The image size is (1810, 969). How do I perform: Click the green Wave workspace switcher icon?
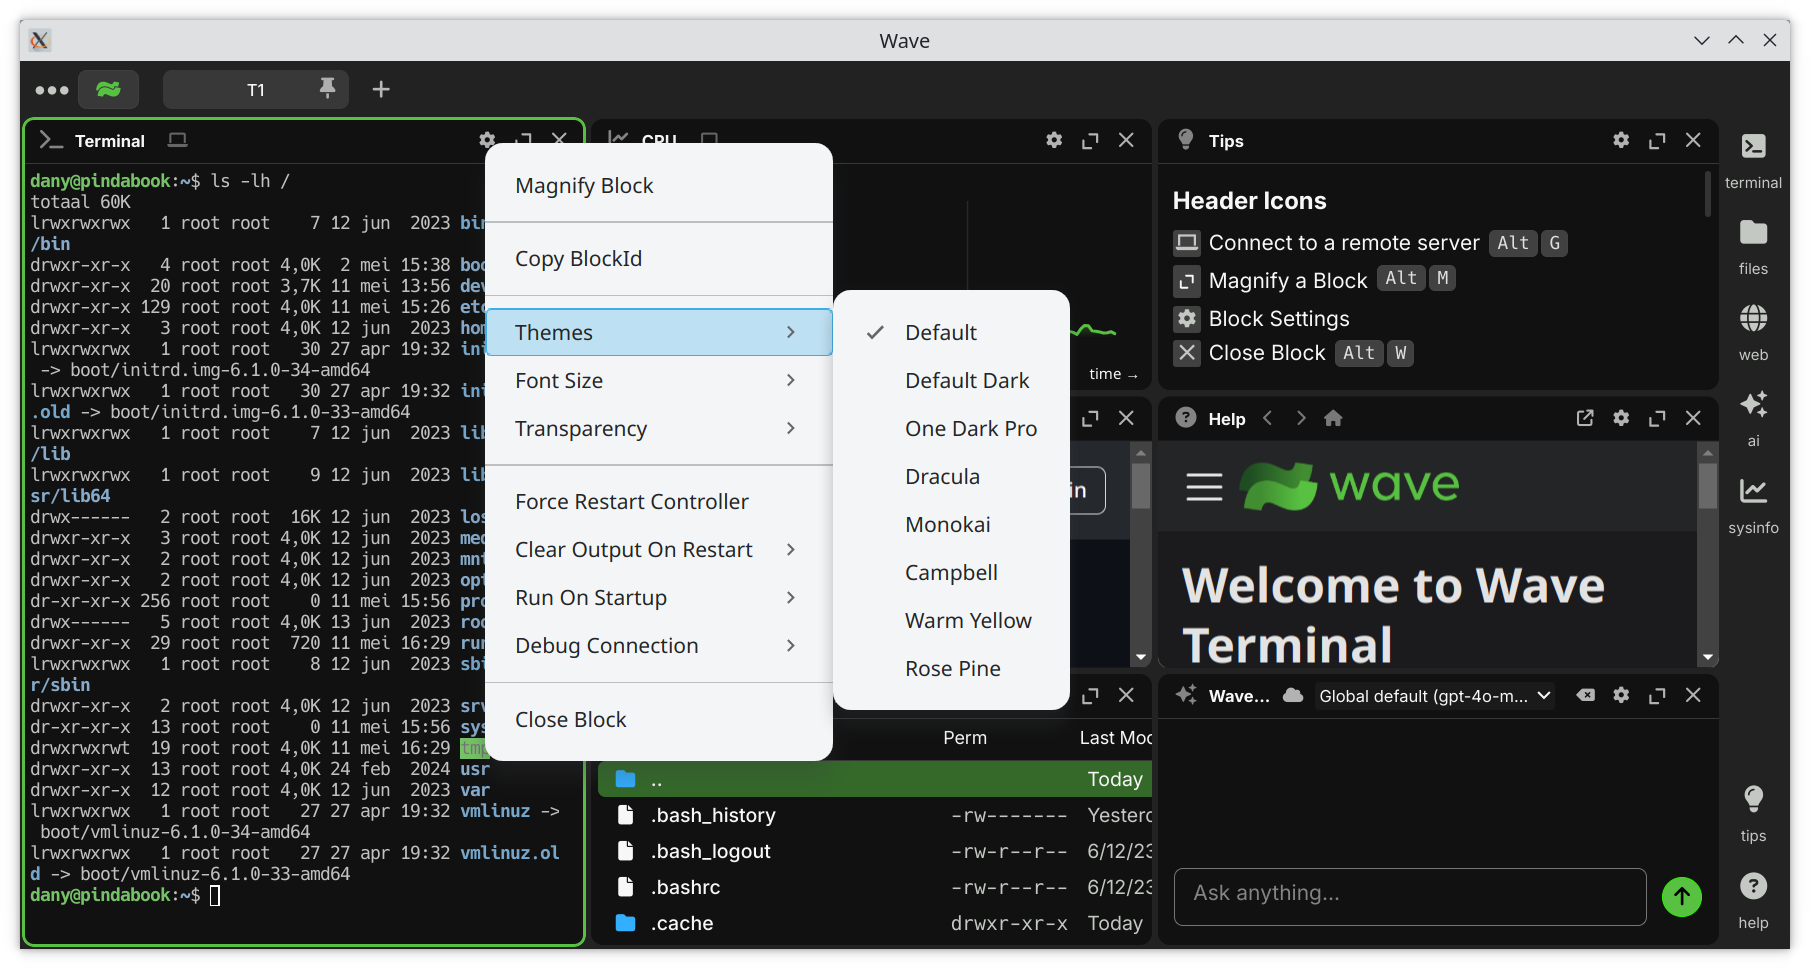point(109,89)
